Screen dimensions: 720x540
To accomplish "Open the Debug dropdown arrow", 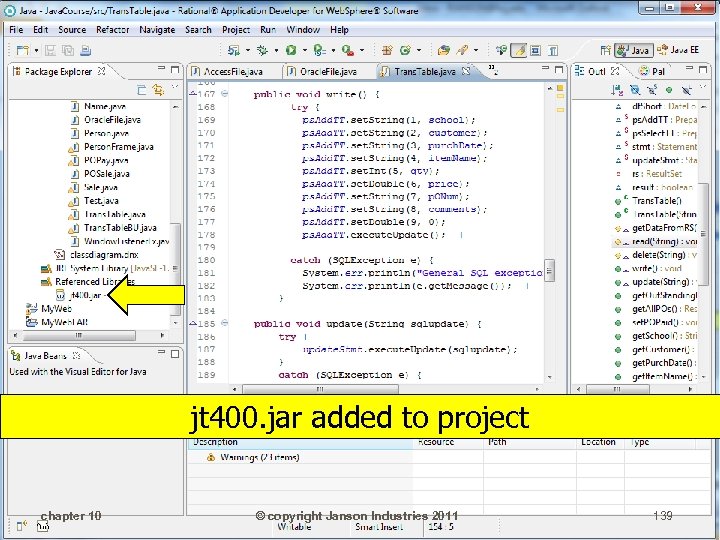I will click(x=276, y=50).
